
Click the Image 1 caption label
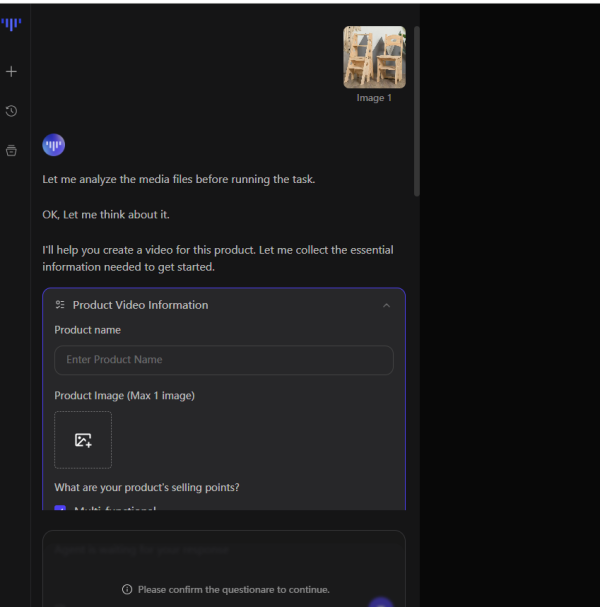coord(374,98)
